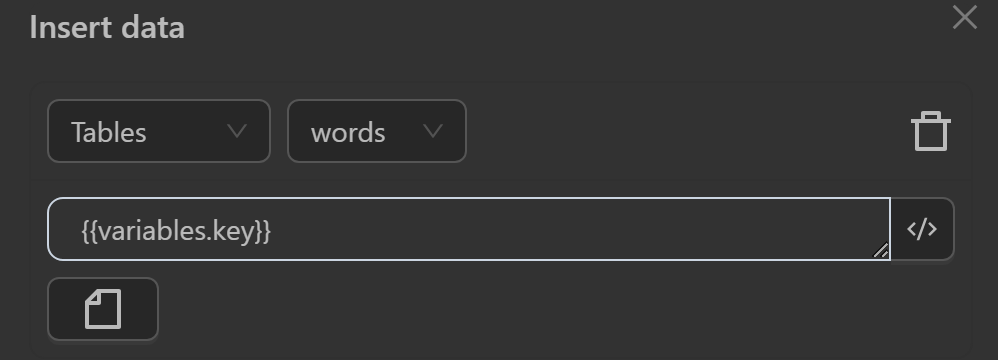
Task: Close the Insert data dialog
Action: tap(965, 17)
